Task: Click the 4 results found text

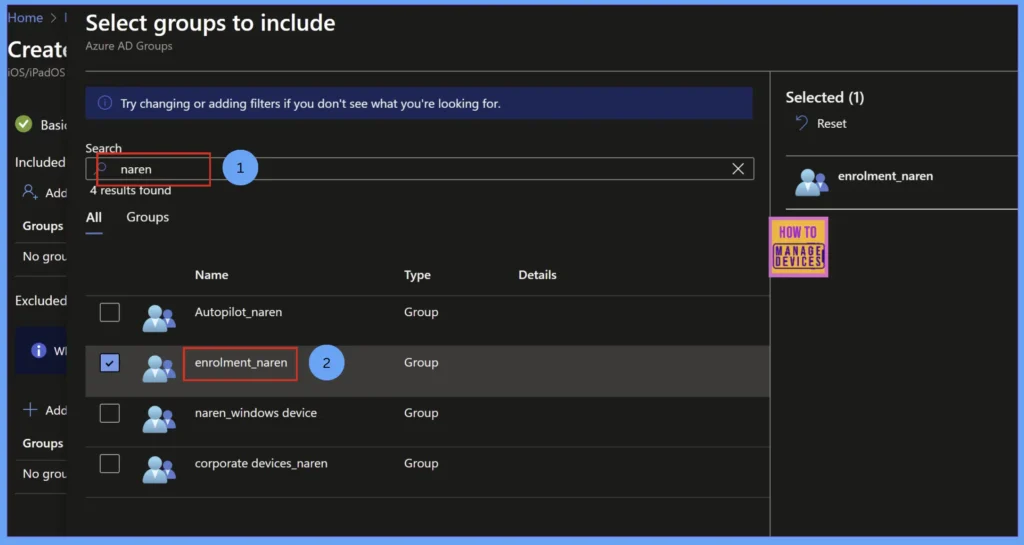Action: pyautogui.click(x=131, y=191)
